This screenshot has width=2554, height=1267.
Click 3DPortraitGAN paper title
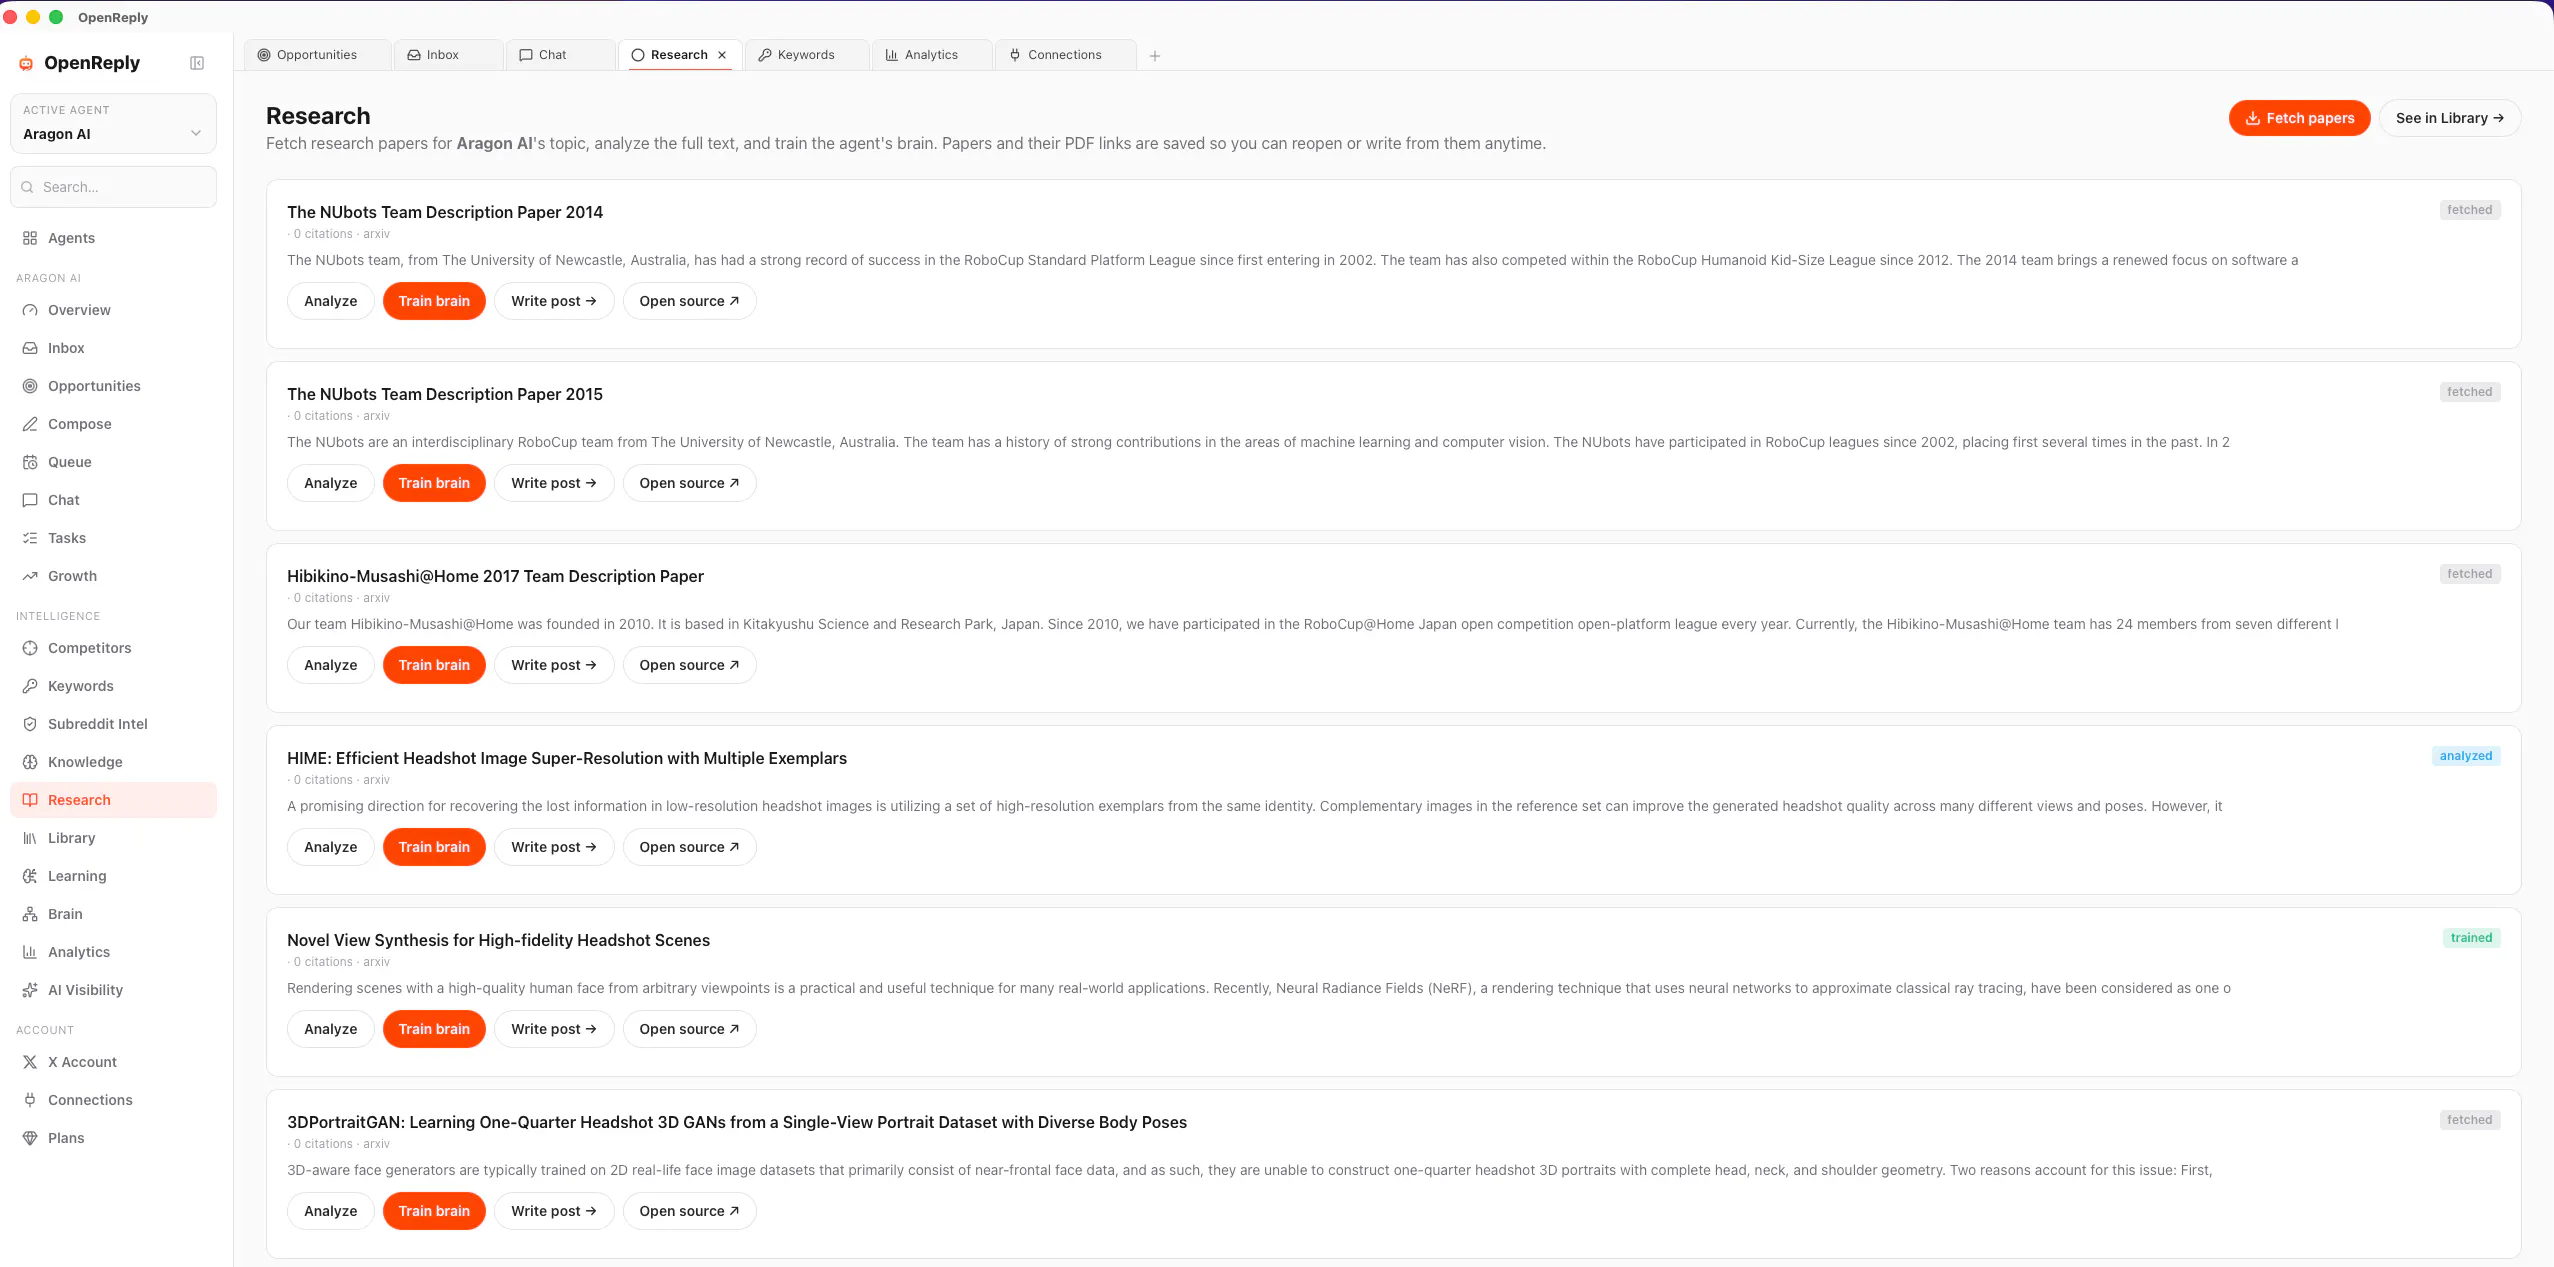click(737, 1122)
